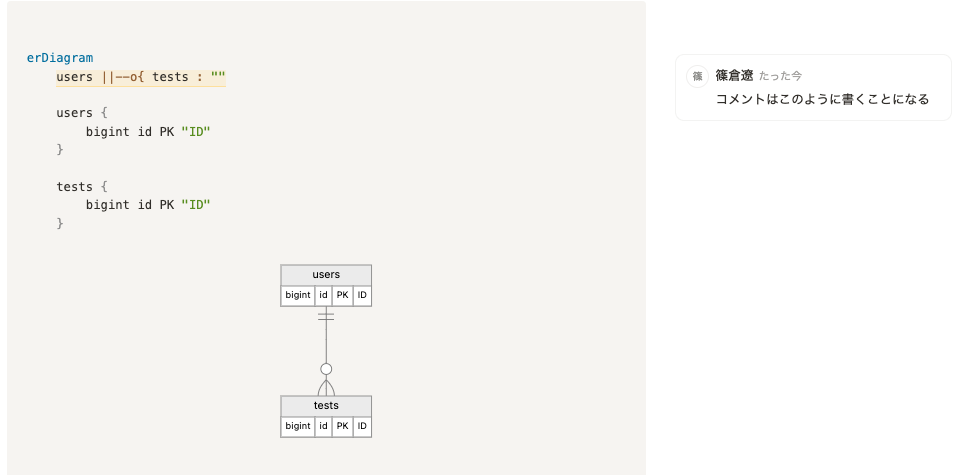Click the bigint id line inside the users block
This screenshot has width=956, height=475.
click(x=148, y=132)
